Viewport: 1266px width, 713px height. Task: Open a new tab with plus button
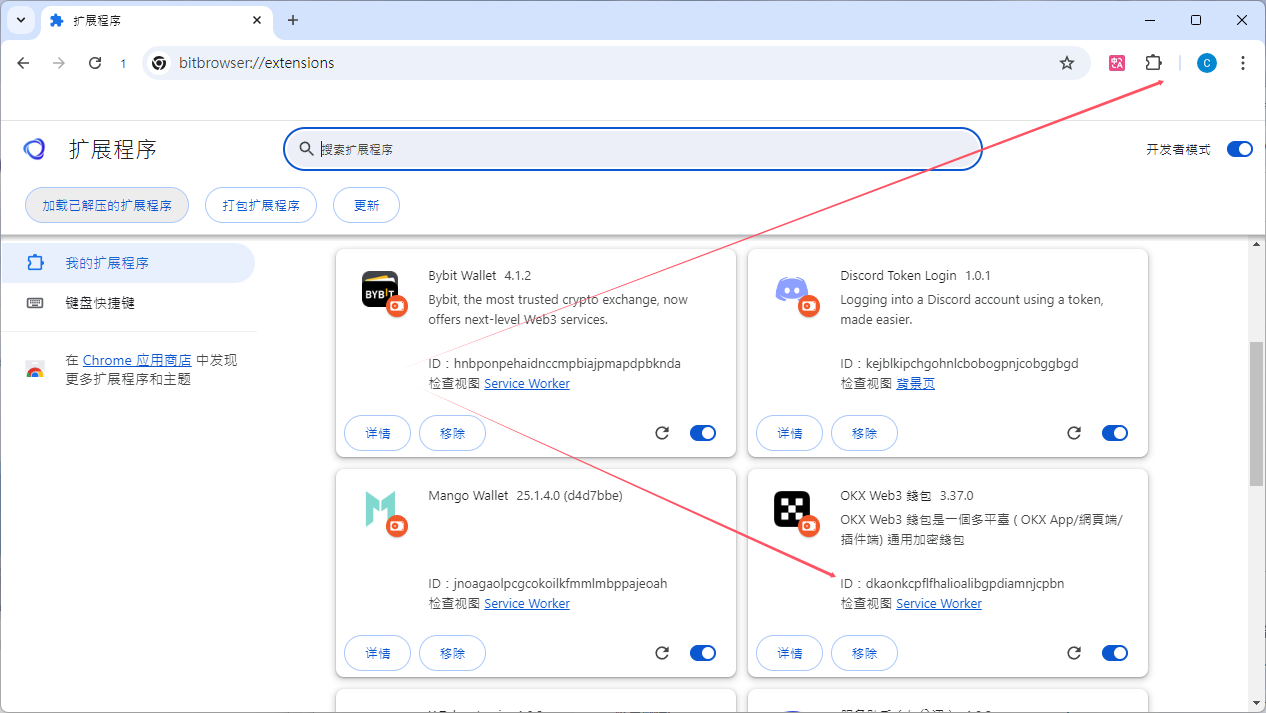tap(293, 20)
